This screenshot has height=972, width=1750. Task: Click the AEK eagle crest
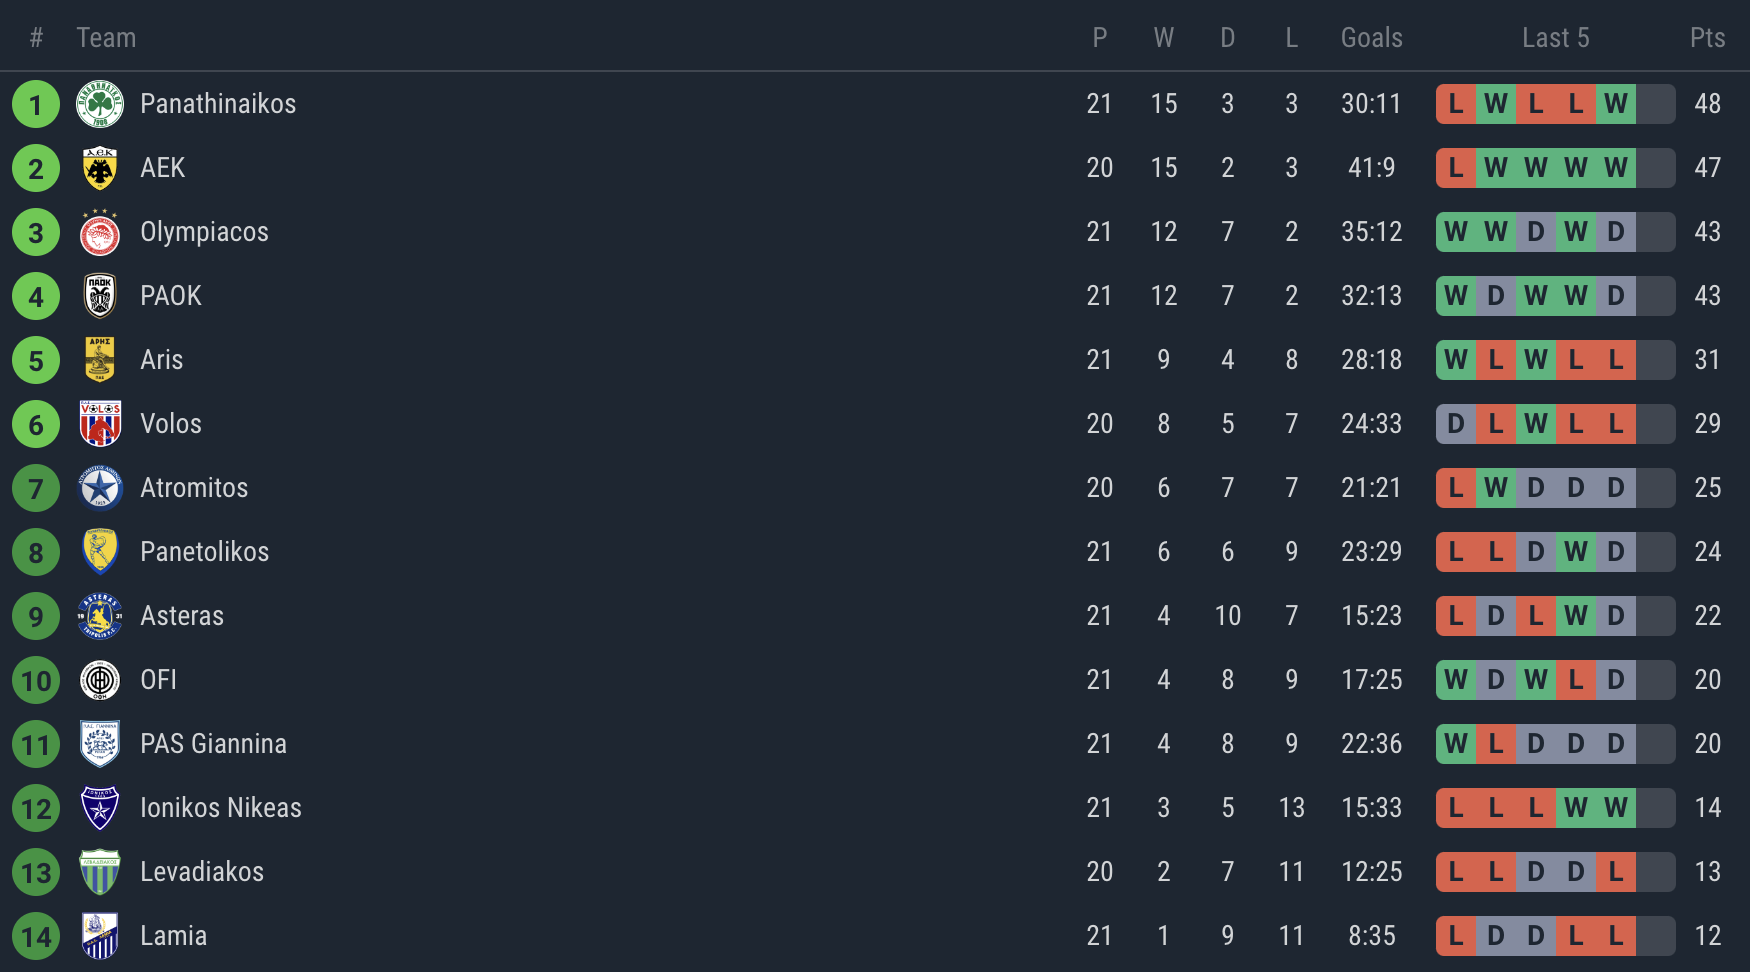click(x=100, y=168)
